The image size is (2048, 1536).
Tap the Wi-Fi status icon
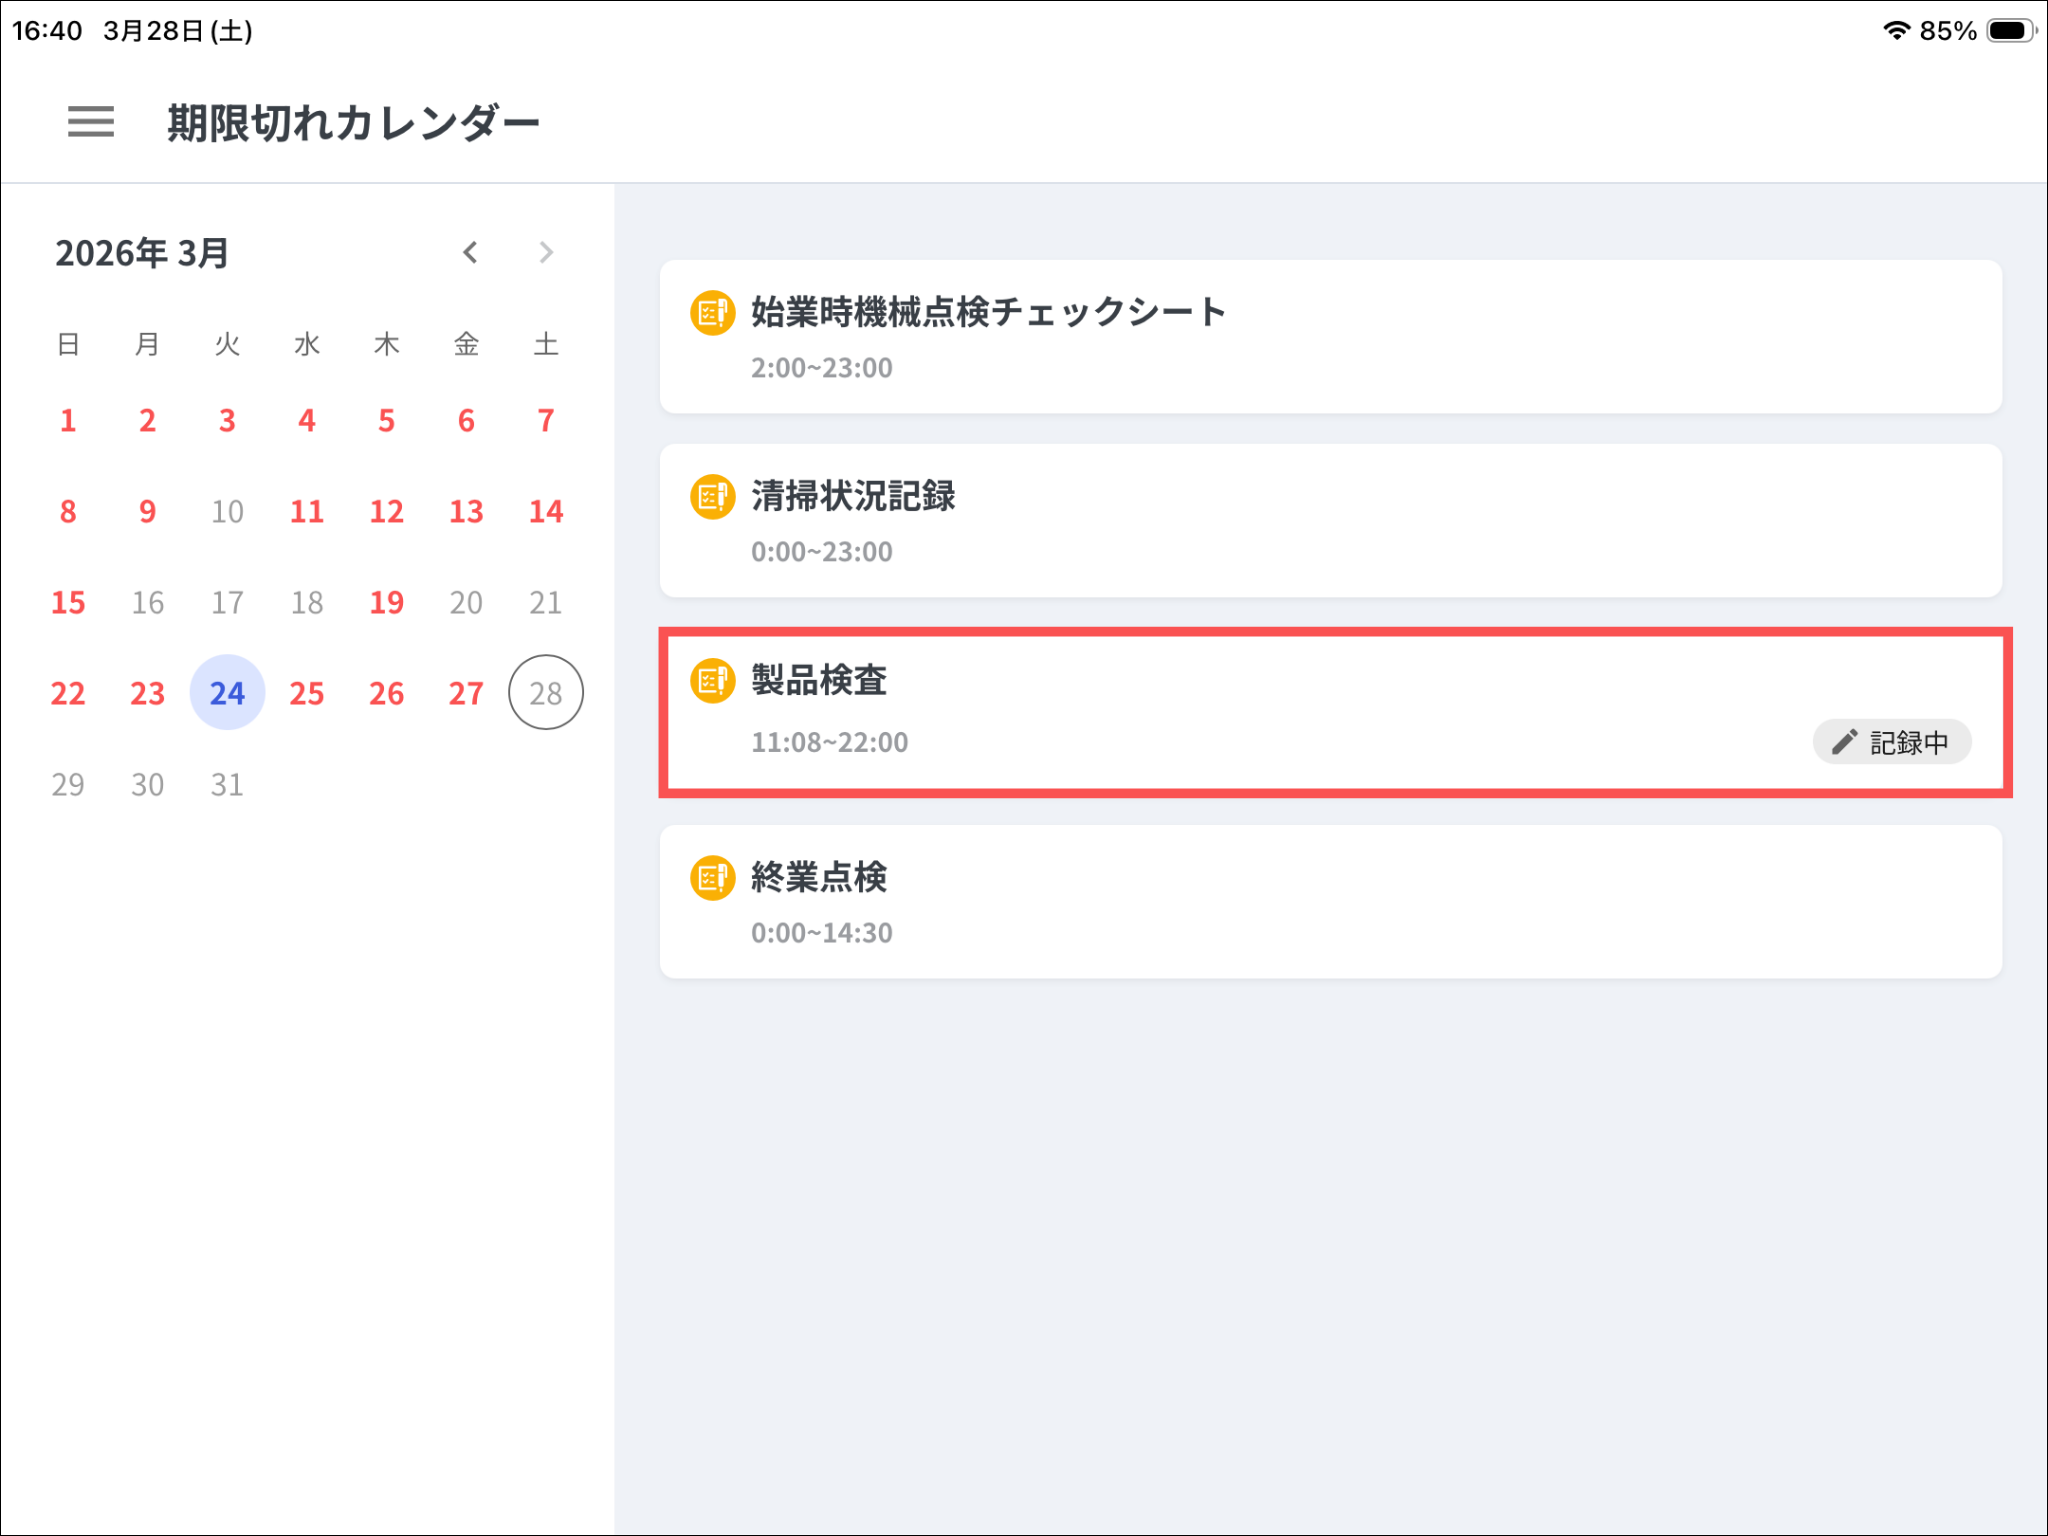[x=1895, y=30]
